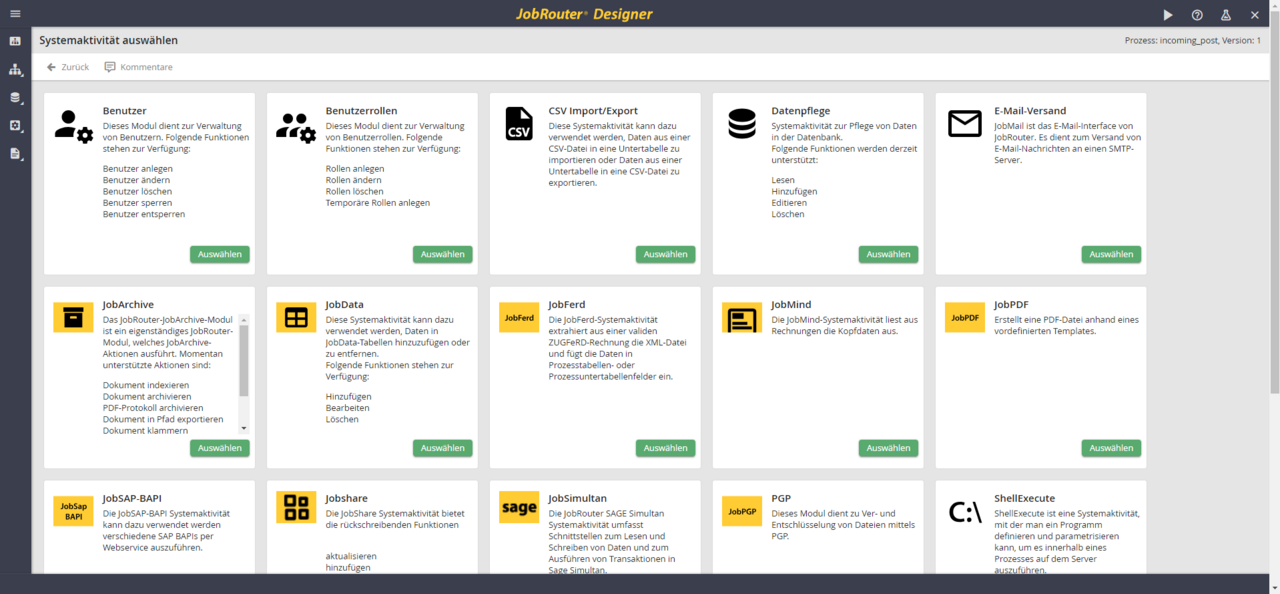The height and width of the screenshot is (594, 1280).
Task: Click the 'JobSAP-BAPI' card title
Action: [x=132, y=498]
